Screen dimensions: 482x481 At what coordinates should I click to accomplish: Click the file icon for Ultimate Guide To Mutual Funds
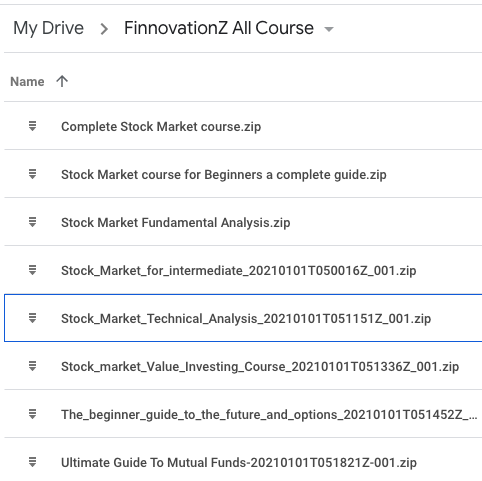click(x=32, y=462)
